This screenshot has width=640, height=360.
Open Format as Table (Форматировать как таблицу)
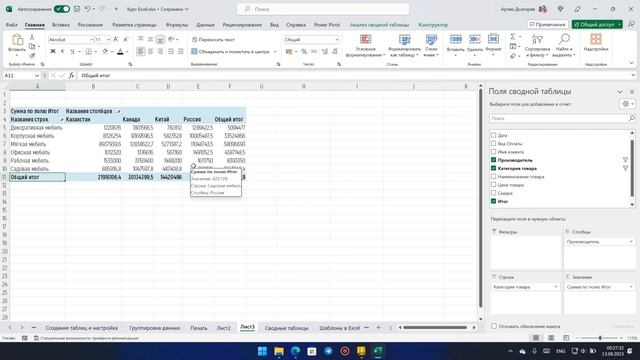point(404,45)
